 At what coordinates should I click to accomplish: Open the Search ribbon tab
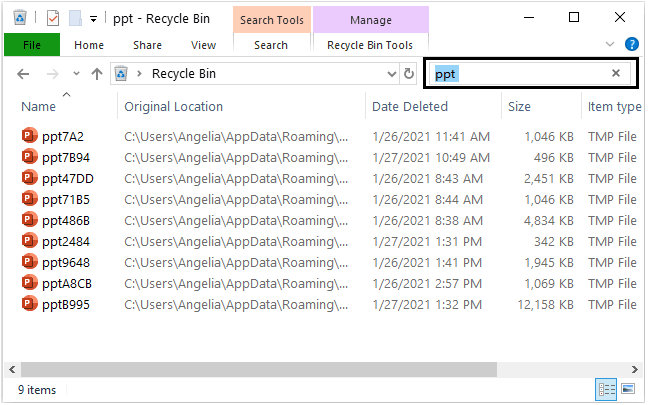click(x=271, y=45)
